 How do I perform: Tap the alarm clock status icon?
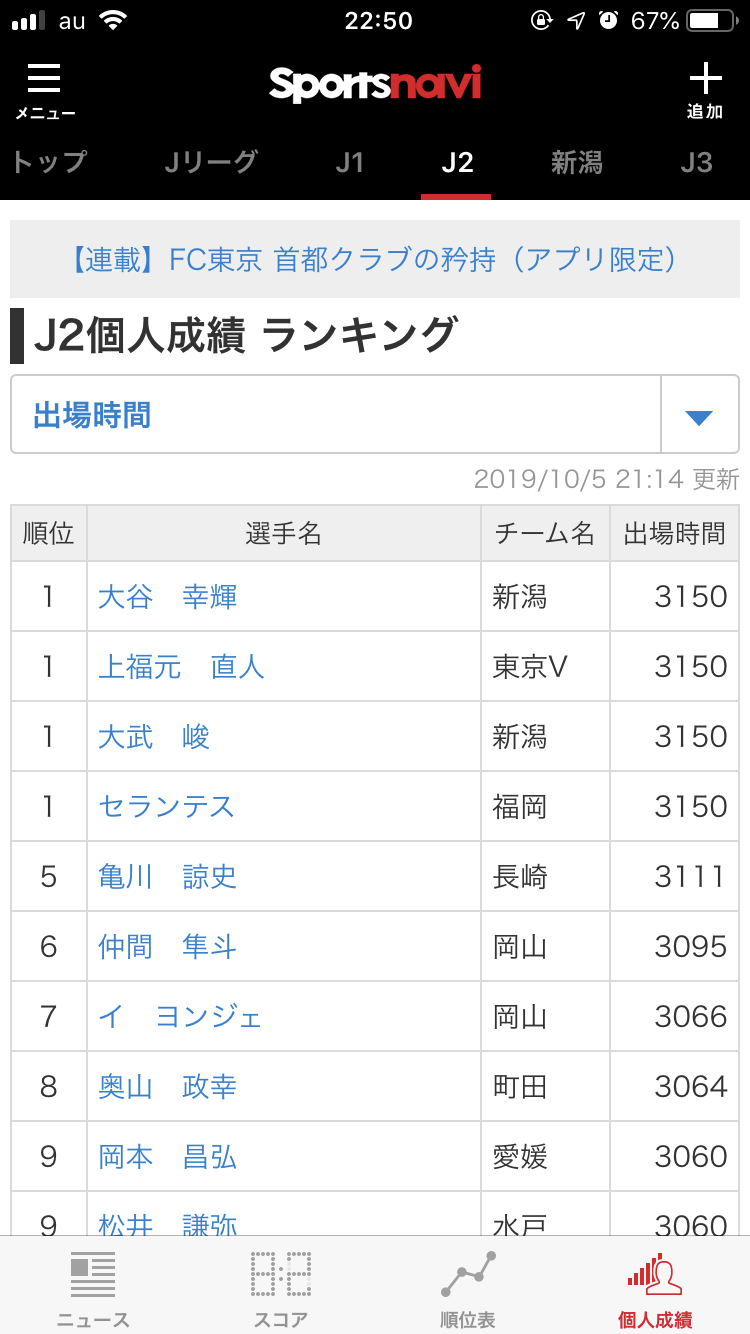pos(609,21)
